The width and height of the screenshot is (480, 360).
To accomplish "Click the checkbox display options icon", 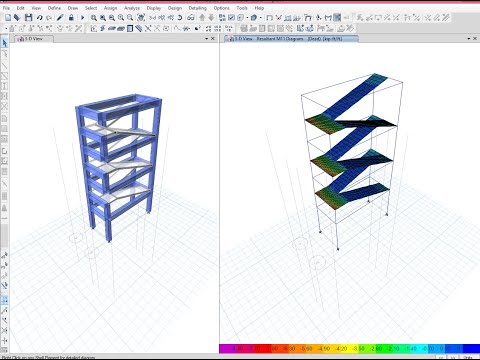I will tap(231, 18).
